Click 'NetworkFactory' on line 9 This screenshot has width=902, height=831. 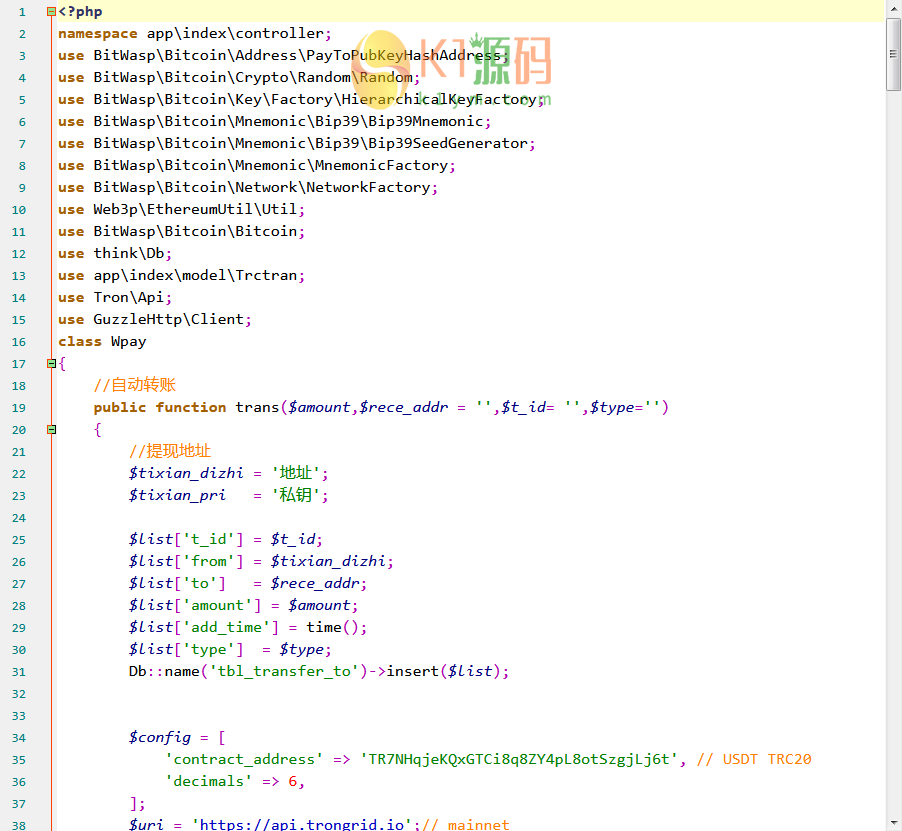[368, 187]
